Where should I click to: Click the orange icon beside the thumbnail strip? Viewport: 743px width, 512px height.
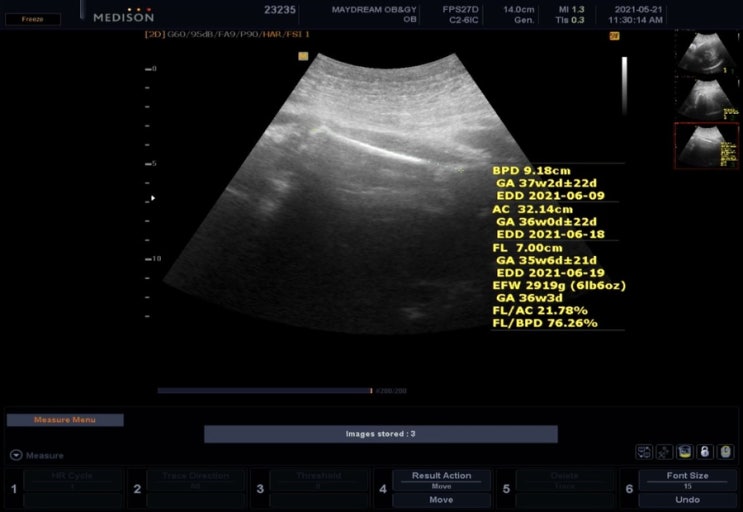pyautogui.click(x=614, y=36)
